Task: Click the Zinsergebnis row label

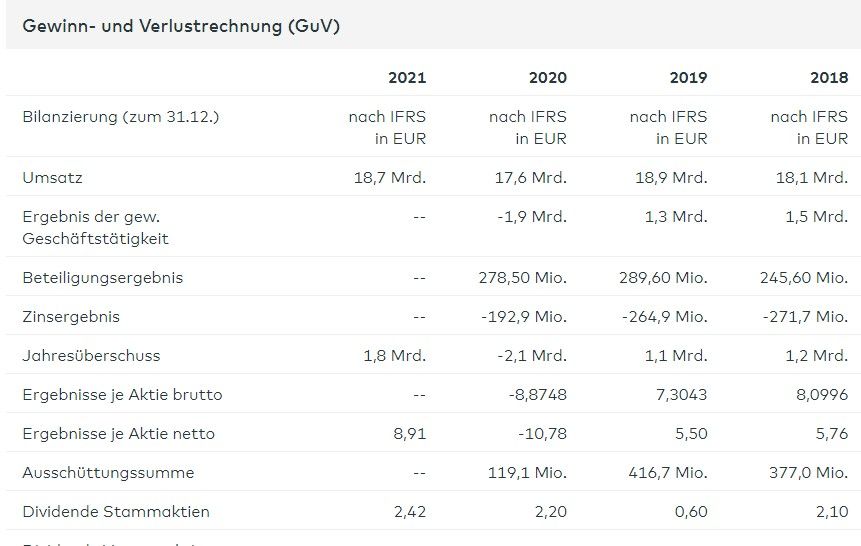Action: click(x=71, y=317)
